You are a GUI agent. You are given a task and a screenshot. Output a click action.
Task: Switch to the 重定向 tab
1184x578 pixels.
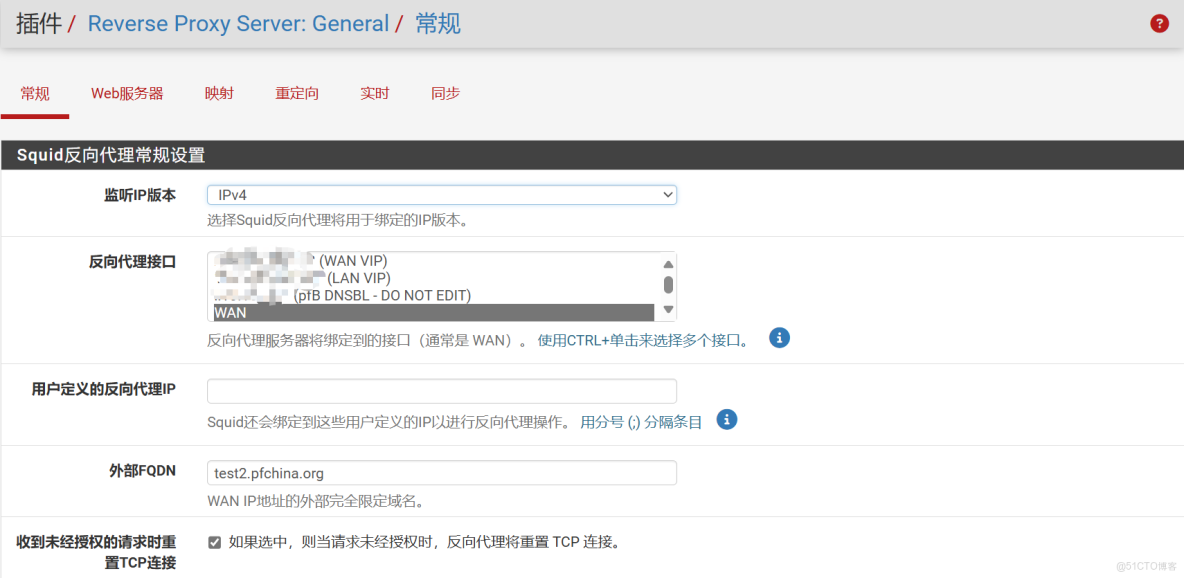pyautogui.click(x=296, y=93)
